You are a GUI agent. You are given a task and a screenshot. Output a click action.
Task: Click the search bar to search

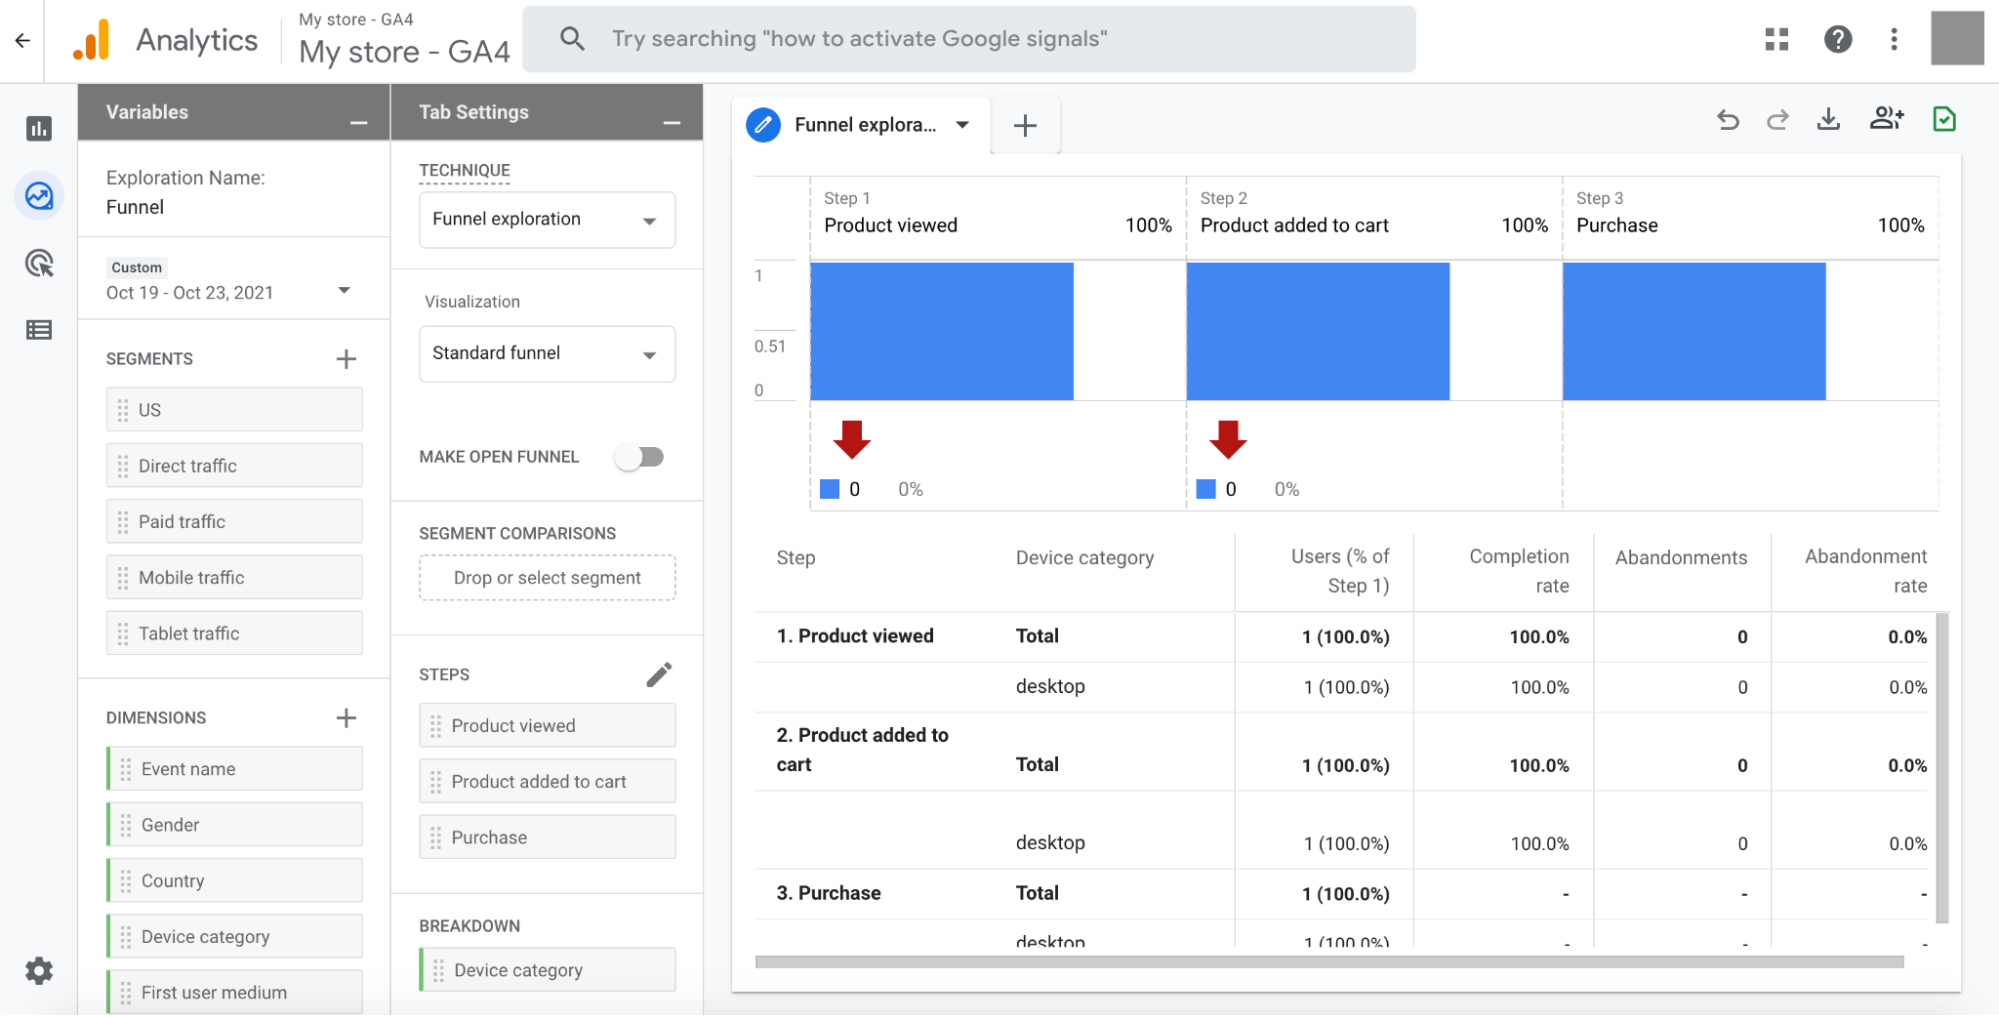point(969,39)
